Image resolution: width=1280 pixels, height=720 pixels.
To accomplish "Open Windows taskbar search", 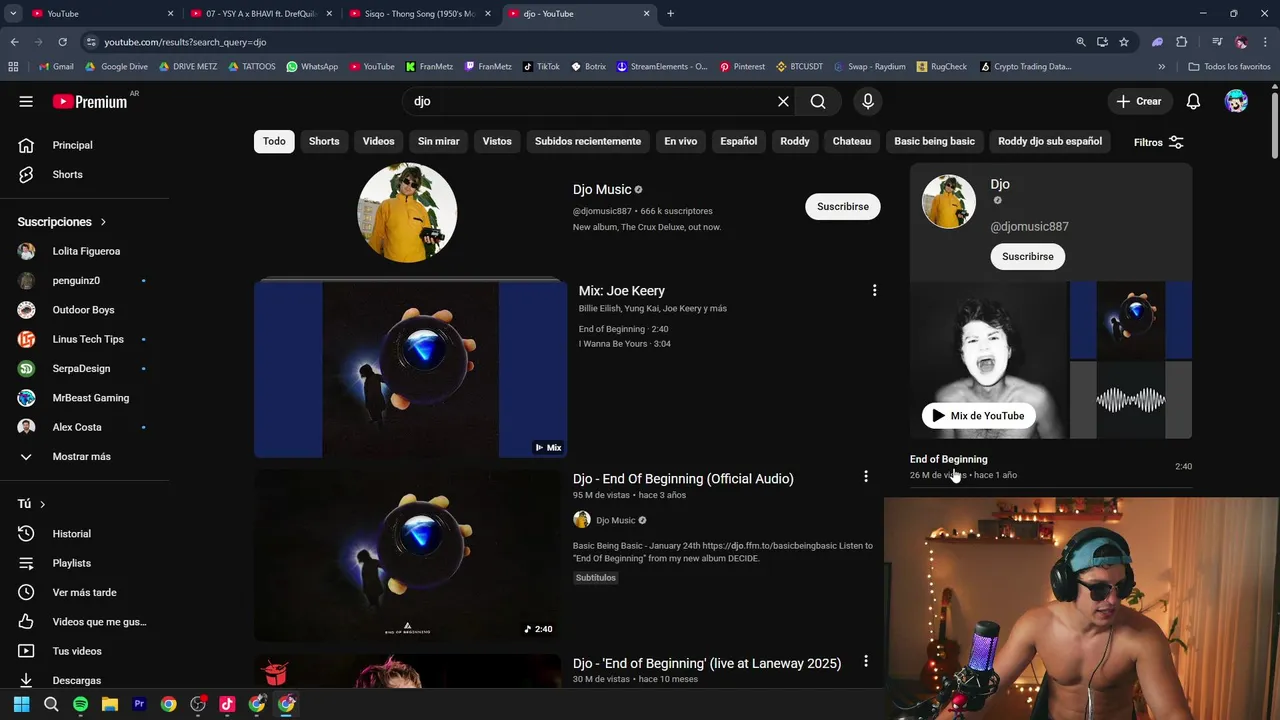I will (51, 704).
